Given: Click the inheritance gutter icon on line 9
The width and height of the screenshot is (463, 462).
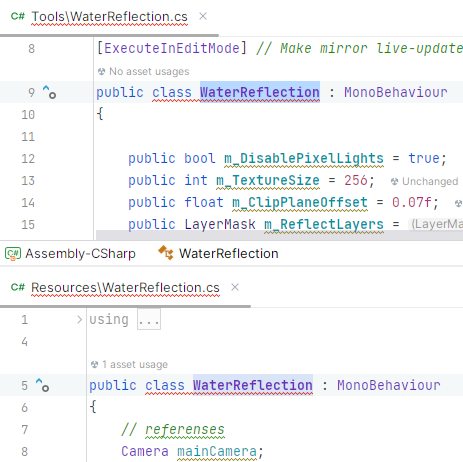Looking at the screenshot, I should pyautogui.click(x=49, y=92).
